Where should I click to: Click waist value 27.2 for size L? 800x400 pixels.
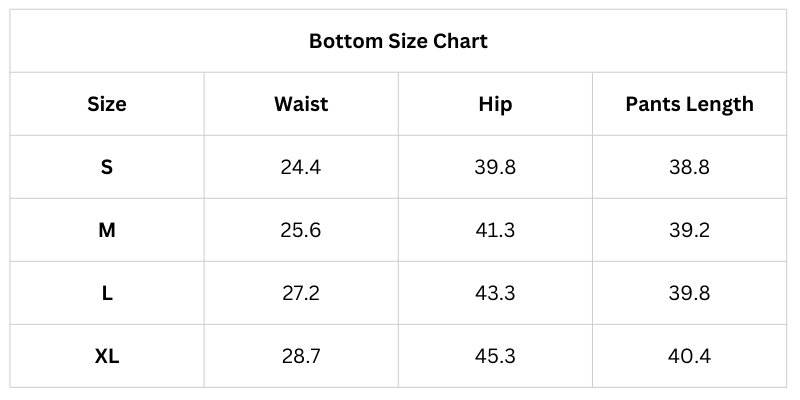point(301,293)
